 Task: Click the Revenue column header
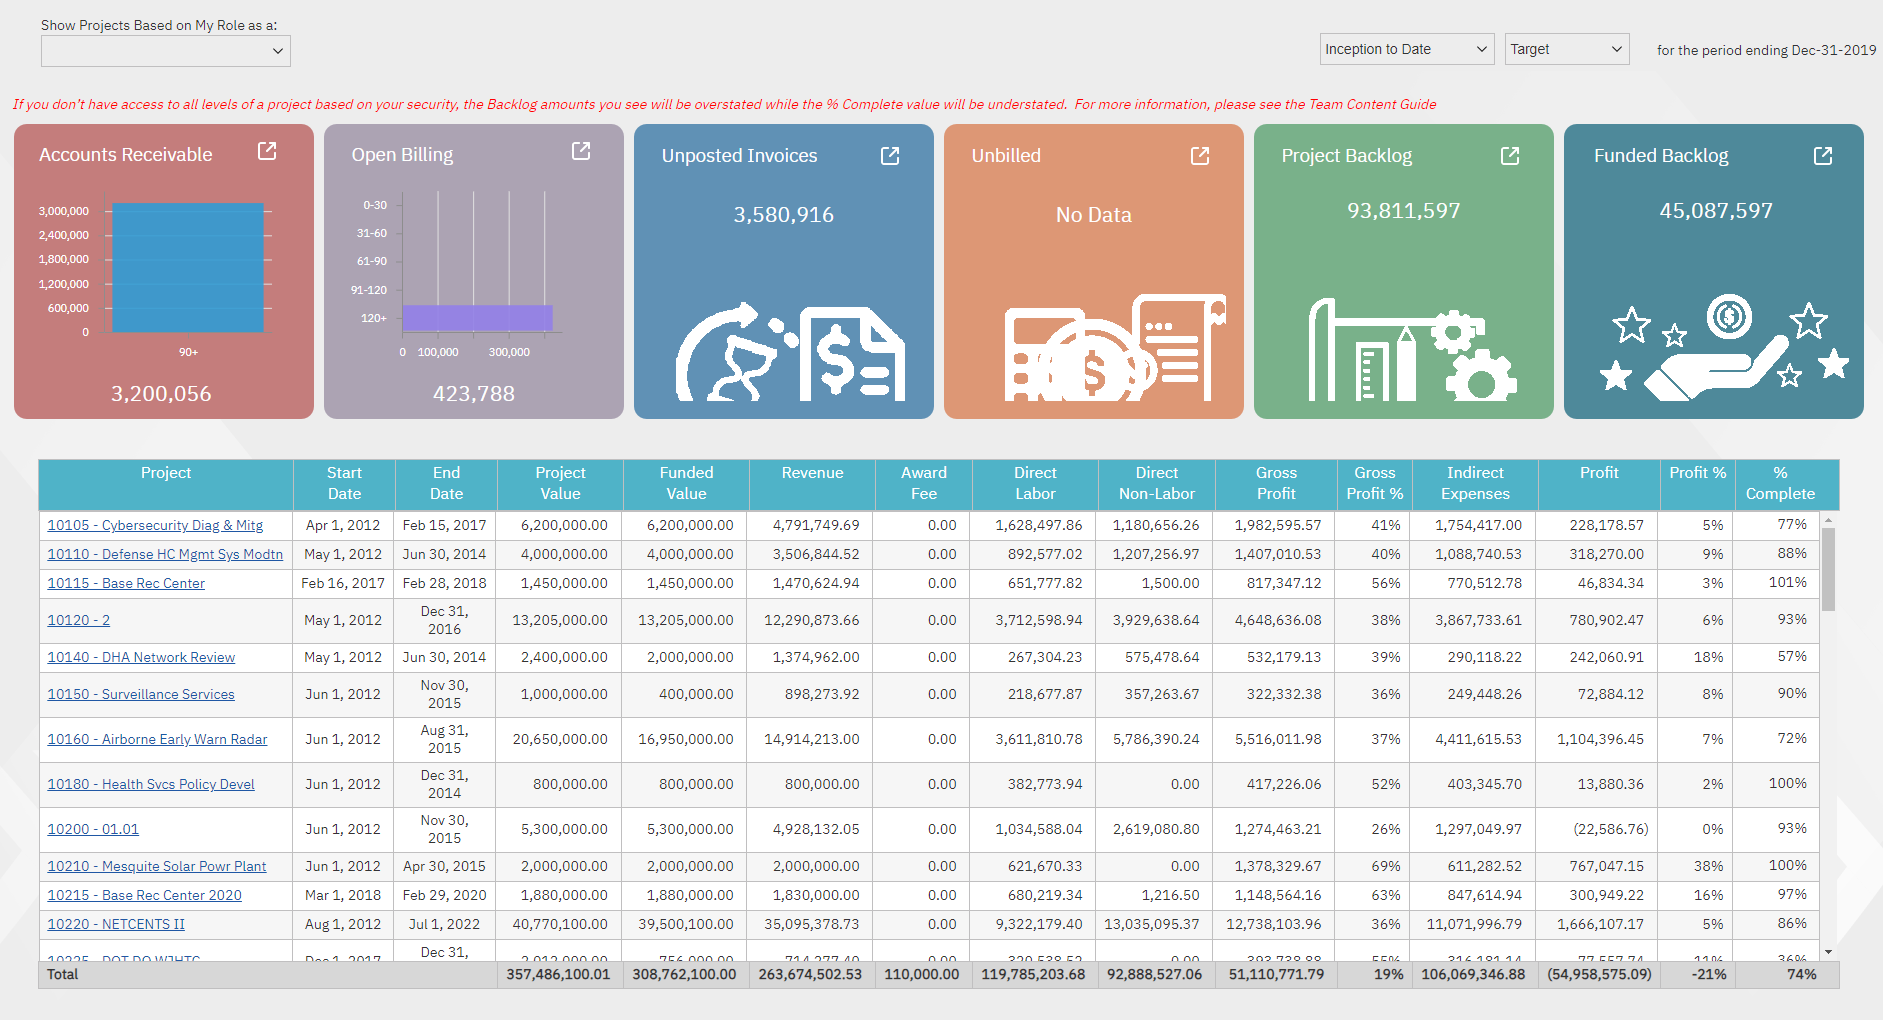click(x=812, y=473)
